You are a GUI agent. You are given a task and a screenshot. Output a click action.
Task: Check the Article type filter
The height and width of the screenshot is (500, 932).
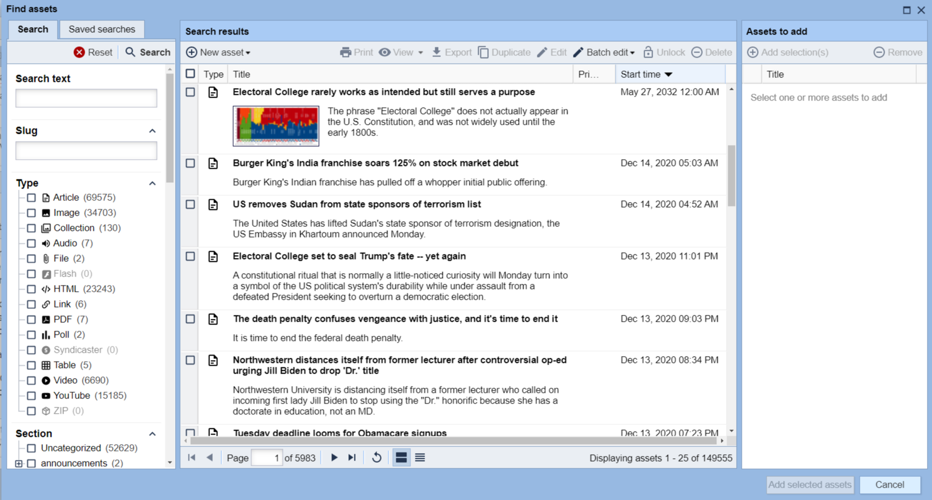click(x=31, y=198)
